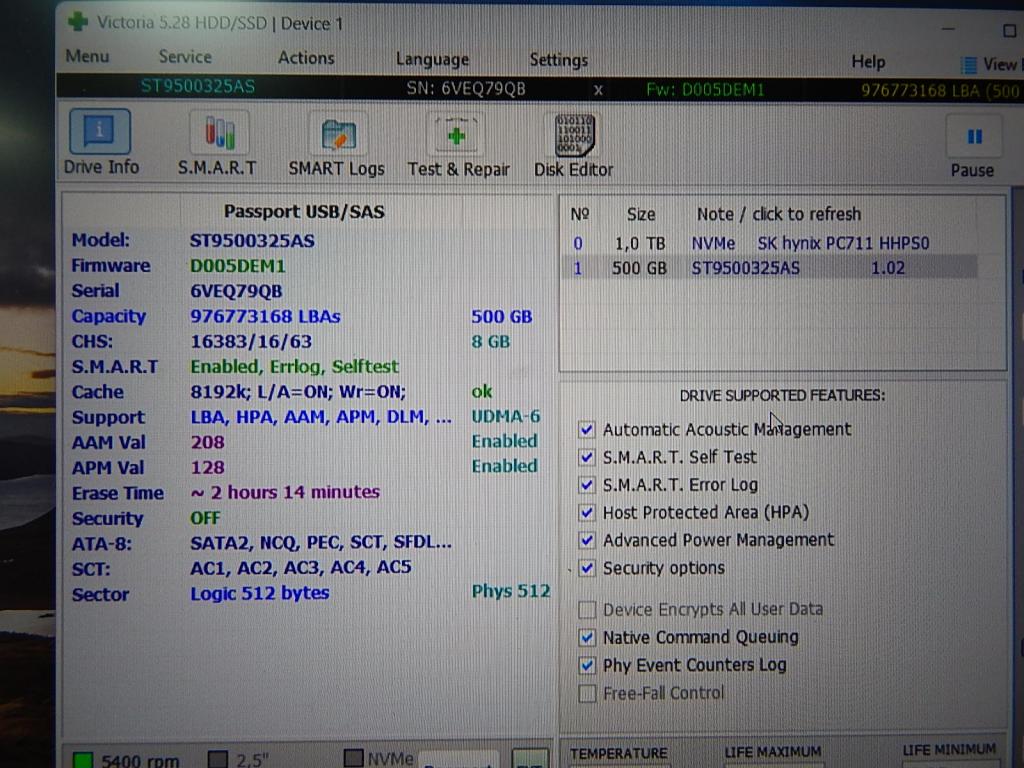This screenshot has width=1024, height=768.
Task: Select the ST9500325AS 500 GB drive row
Action: [769, 268]
